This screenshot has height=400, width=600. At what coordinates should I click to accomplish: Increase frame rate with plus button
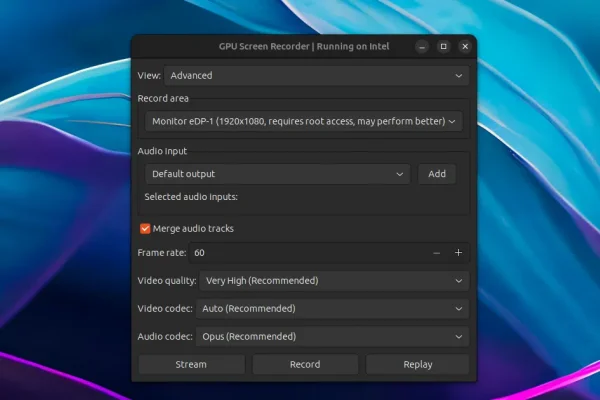pos(458,253)
